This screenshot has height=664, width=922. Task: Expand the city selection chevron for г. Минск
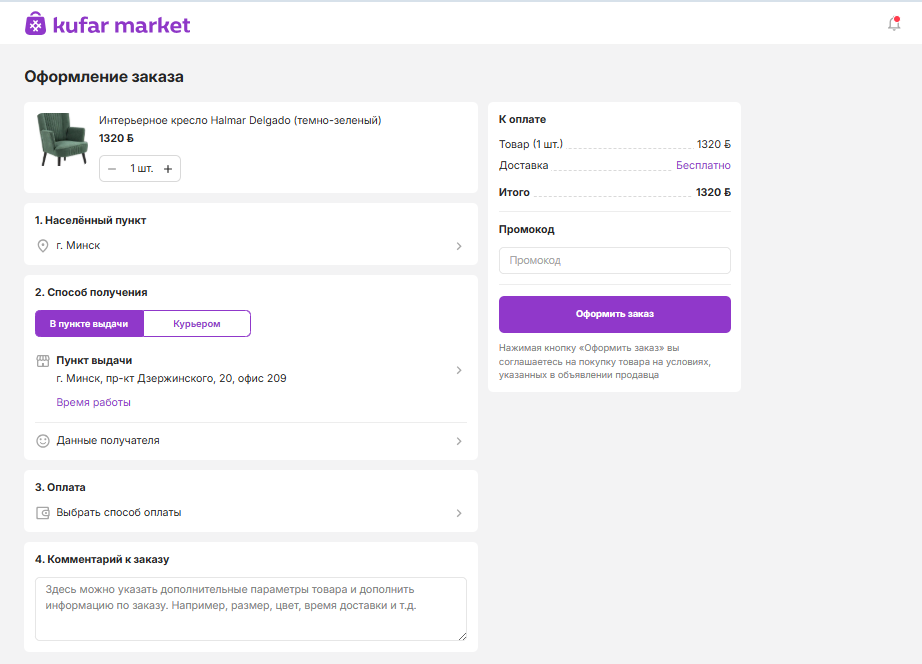(459, 246)
